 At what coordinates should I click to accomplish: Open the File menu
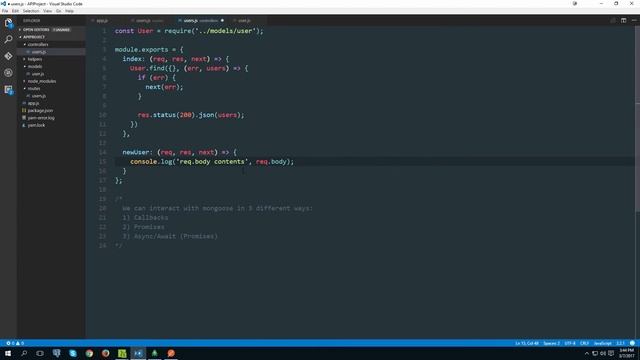(5, 11)
